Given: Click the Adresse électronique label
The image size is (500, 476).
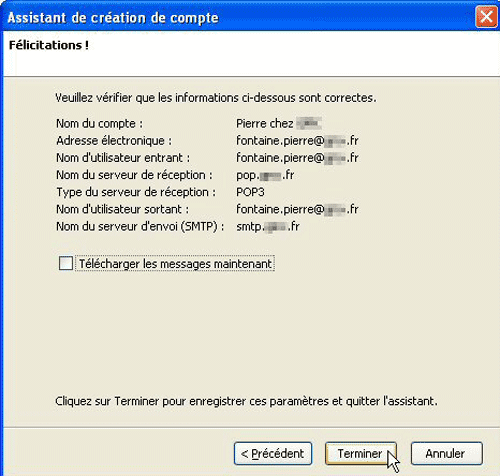Looking at the screenshot, I should coord(114,141).
